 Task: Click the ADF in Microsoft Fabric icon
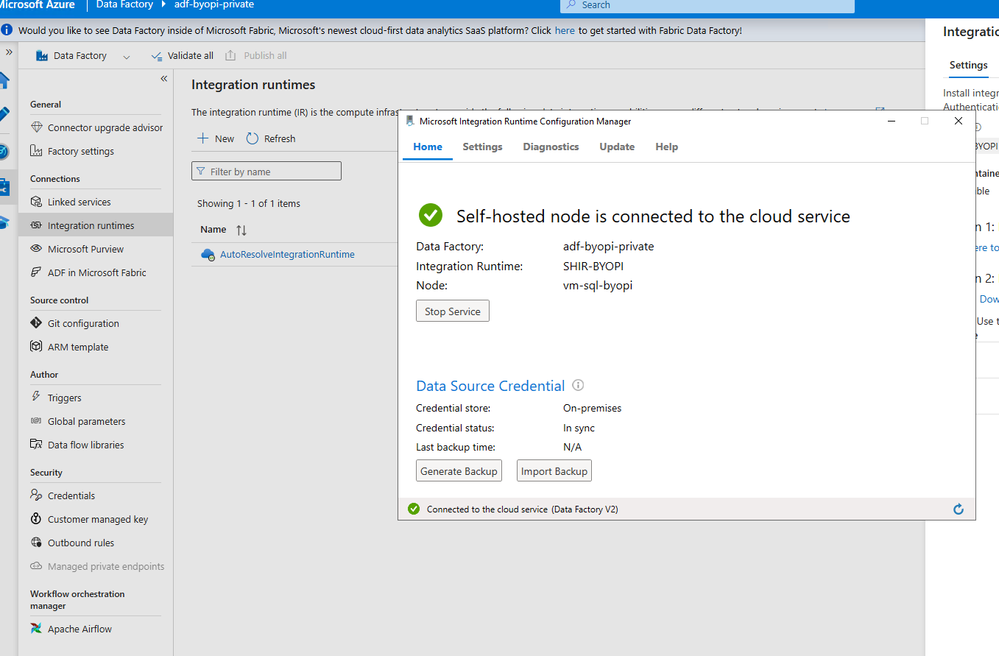point(36,273)
